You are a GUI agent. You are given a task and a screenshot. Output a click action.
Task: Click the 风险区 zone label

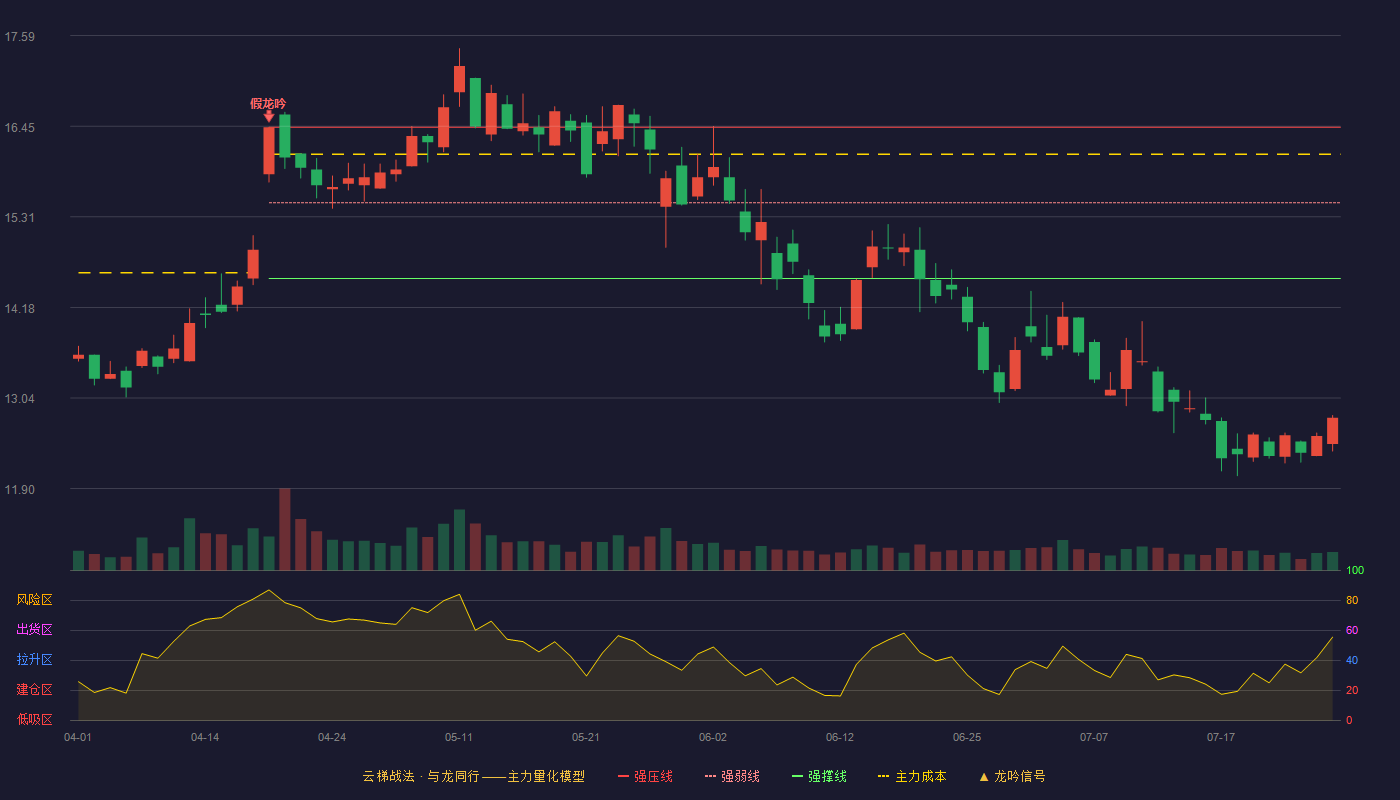click(34, 600)
